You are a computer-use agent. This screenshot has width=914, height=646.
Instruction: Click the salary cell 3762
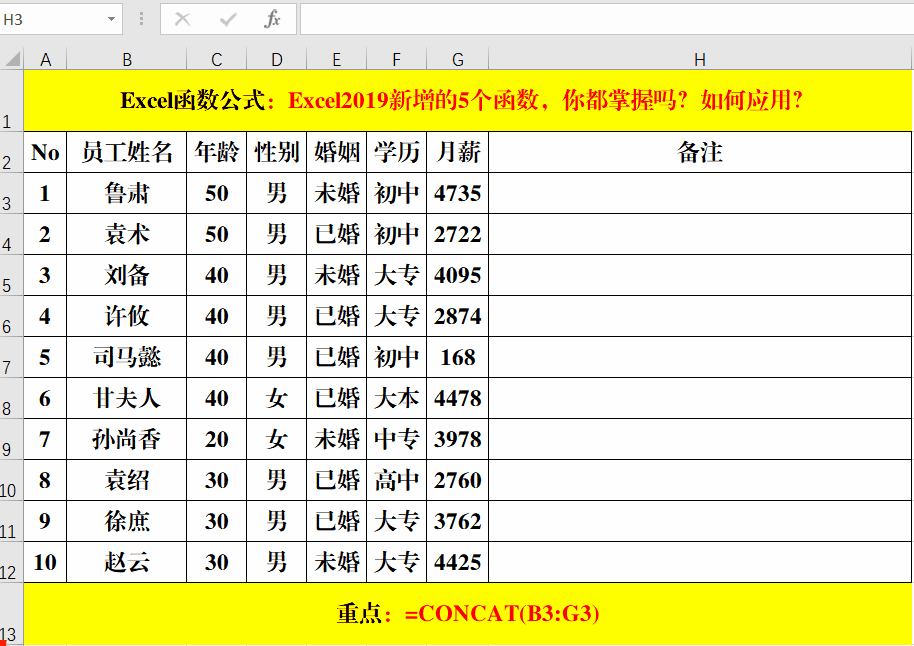(458, 521)
